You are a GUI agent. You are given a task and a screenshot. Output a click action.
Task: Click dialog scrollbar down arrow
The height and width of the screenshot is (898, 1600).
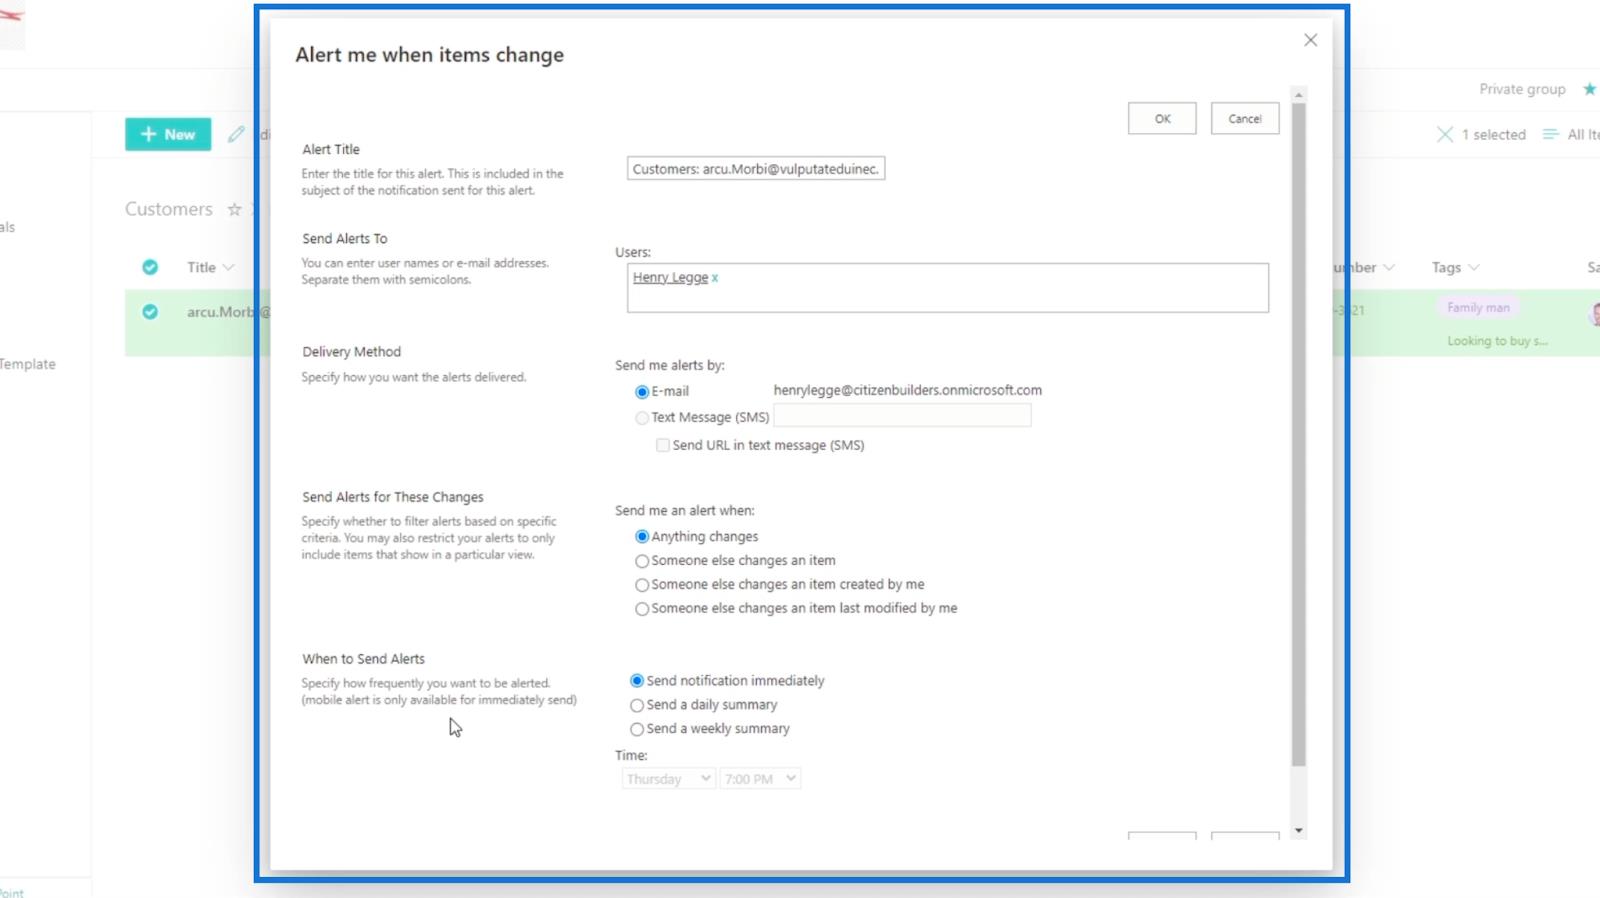click(1298, 831)
